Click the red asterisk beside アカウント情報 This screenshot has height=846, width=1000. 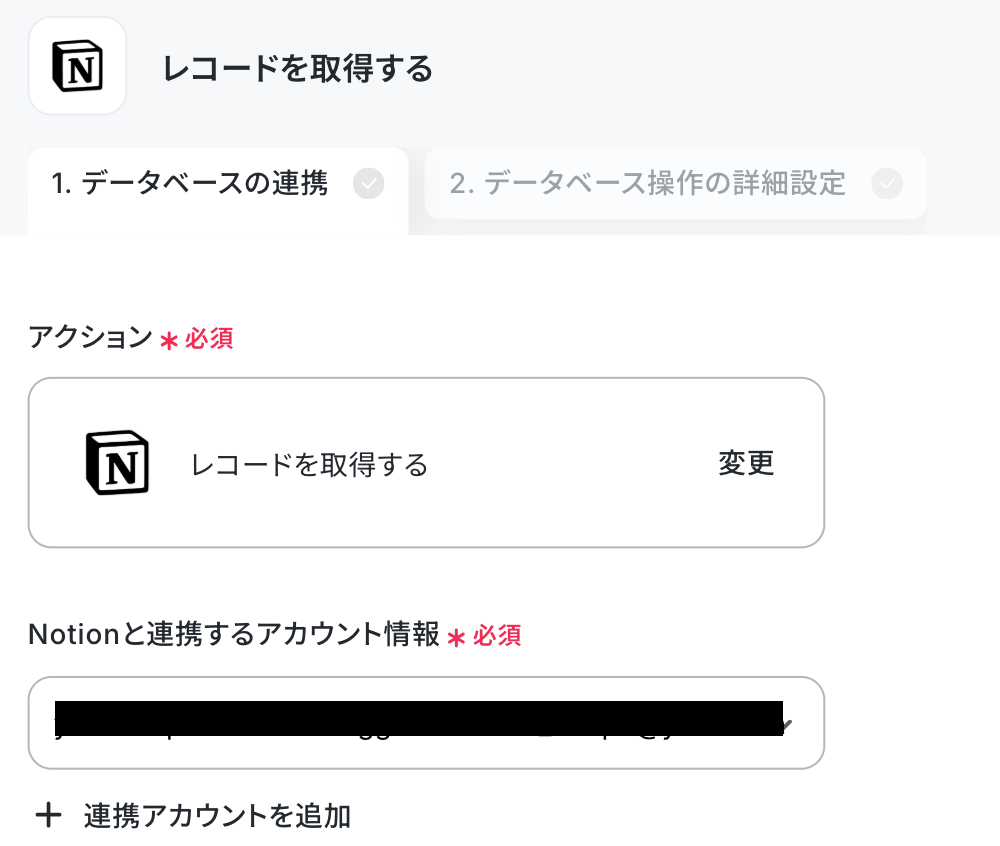457,638
